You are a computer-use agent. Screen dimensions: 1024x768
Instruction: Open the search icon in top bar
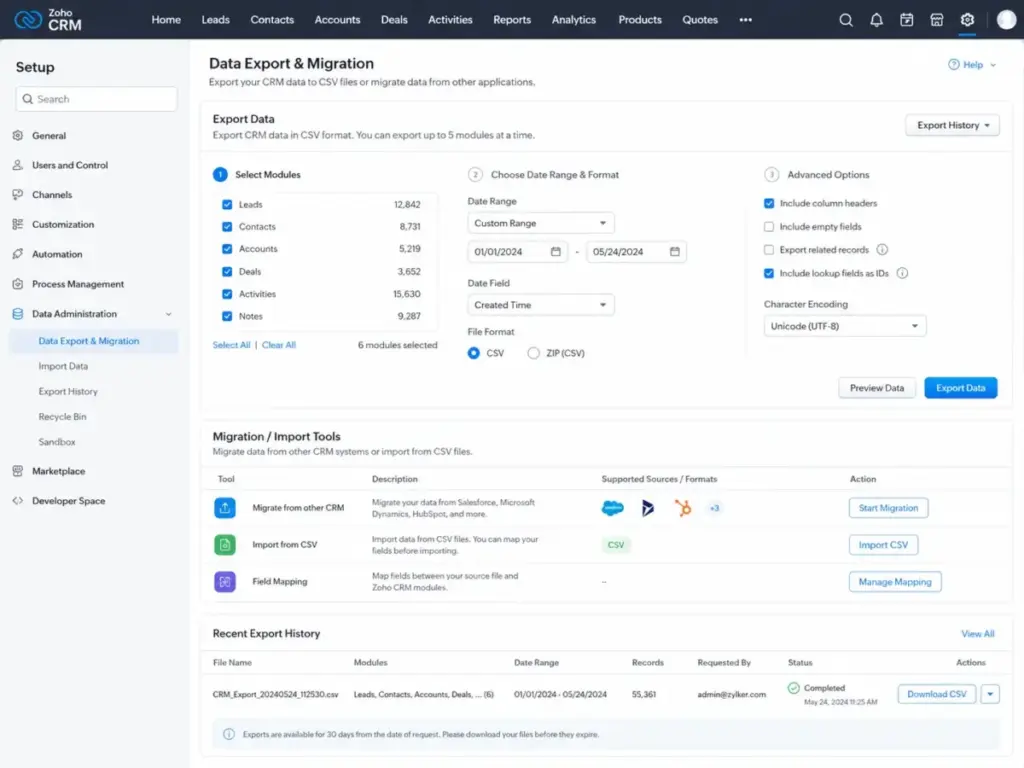[x=846, y=20]
